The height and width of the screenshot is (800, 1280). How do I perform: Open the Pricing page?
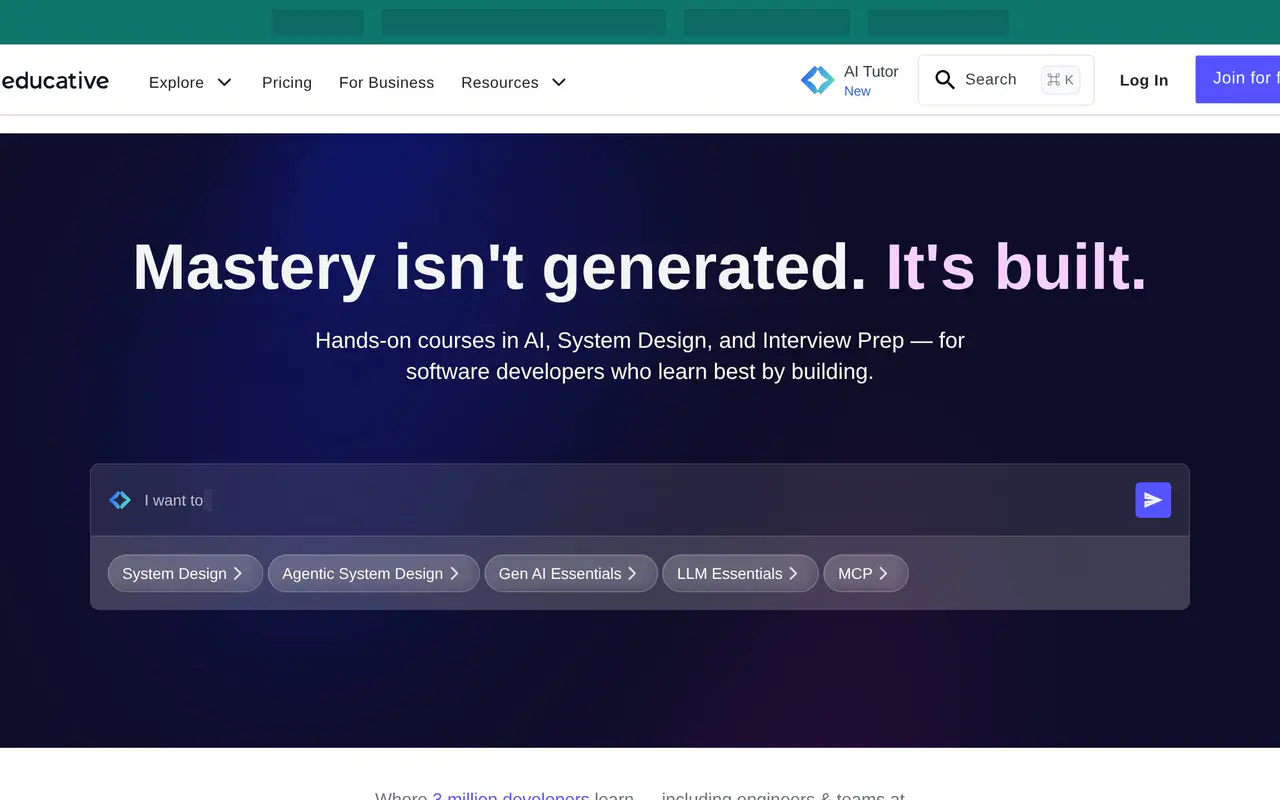(287, 82)
